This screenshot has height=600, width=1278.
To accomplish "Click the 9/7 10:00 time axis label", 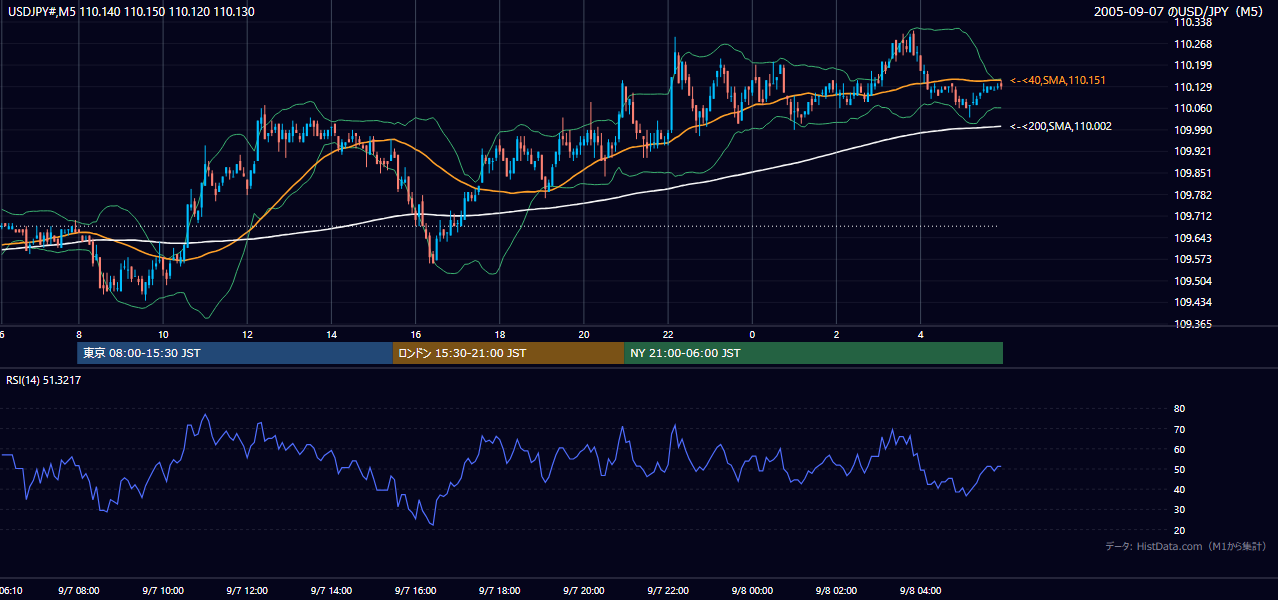I will (162, 591).
